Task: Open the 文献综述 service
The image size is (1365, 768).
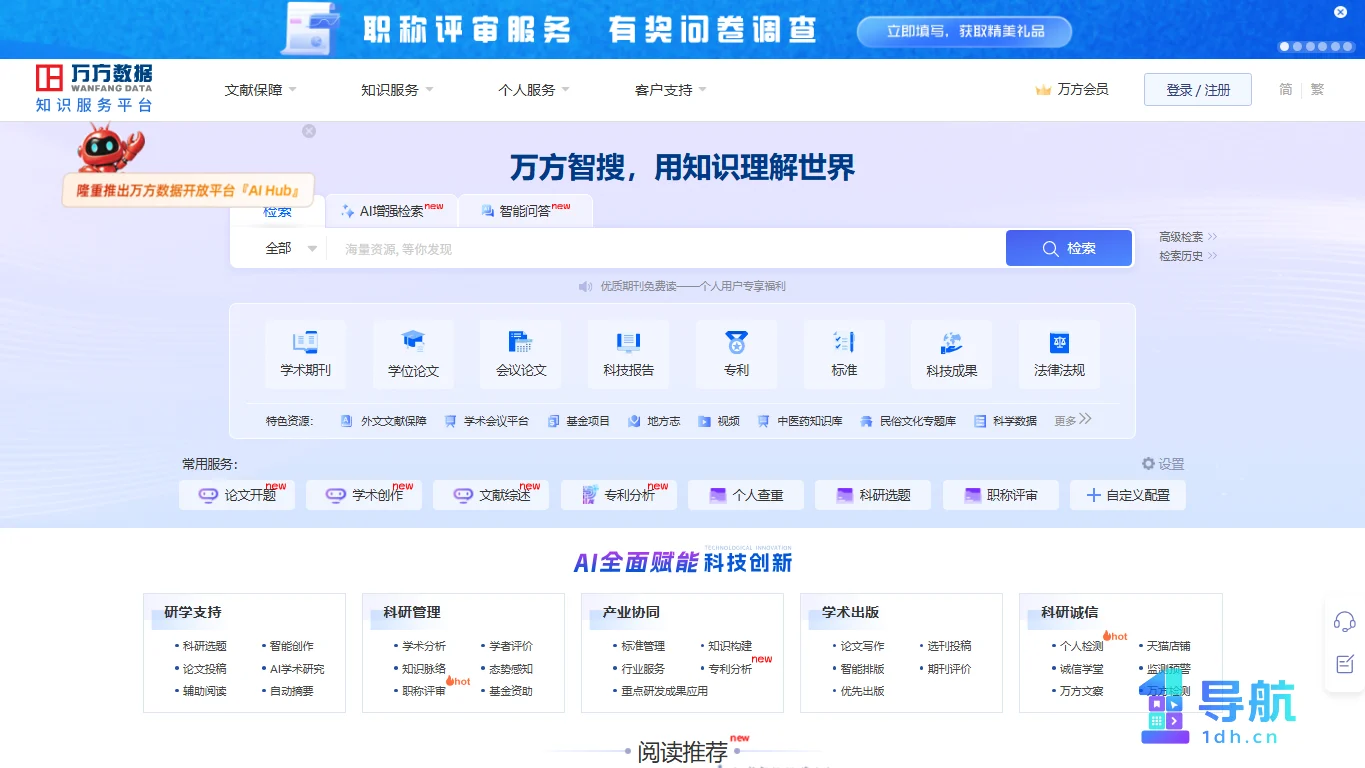Action: 491,495
